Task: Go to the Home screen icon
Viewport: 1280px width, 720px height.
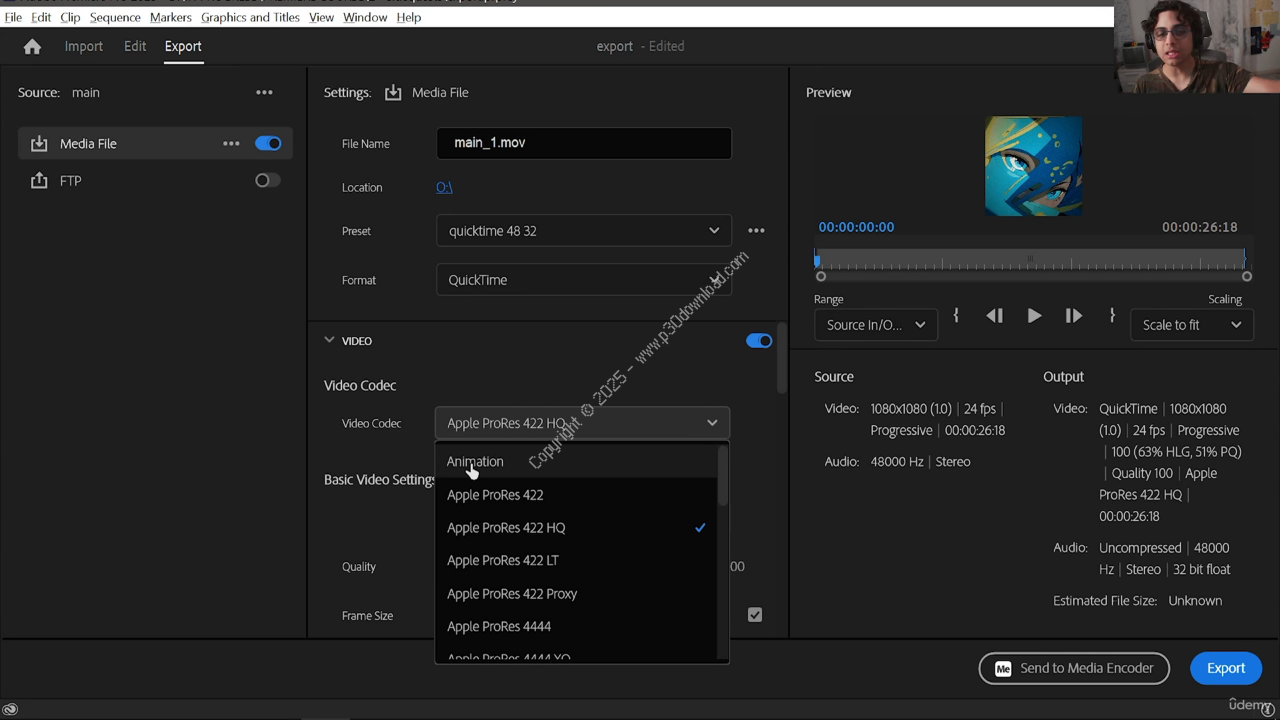Action: (32, 46)
